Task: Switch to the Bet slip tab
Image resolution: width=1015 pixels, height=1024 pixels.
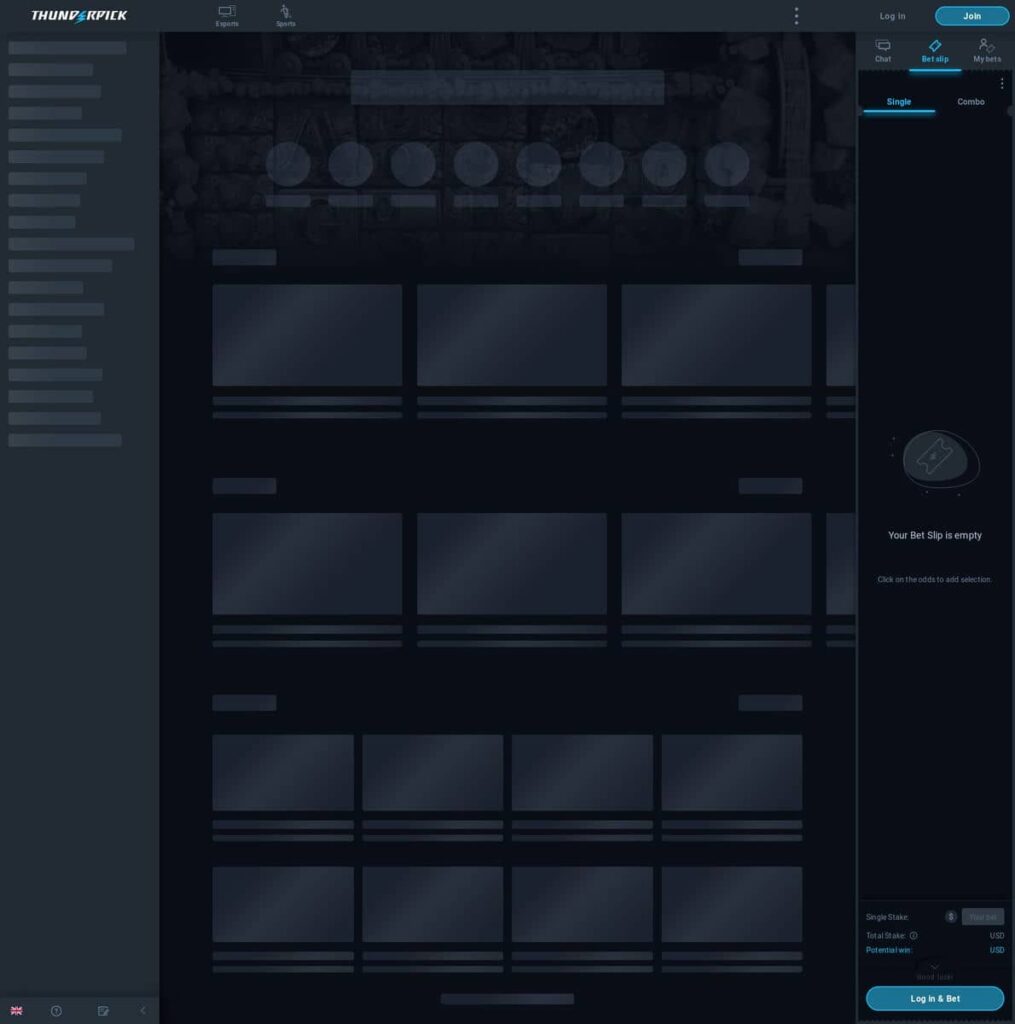Action: coord(935,50)
